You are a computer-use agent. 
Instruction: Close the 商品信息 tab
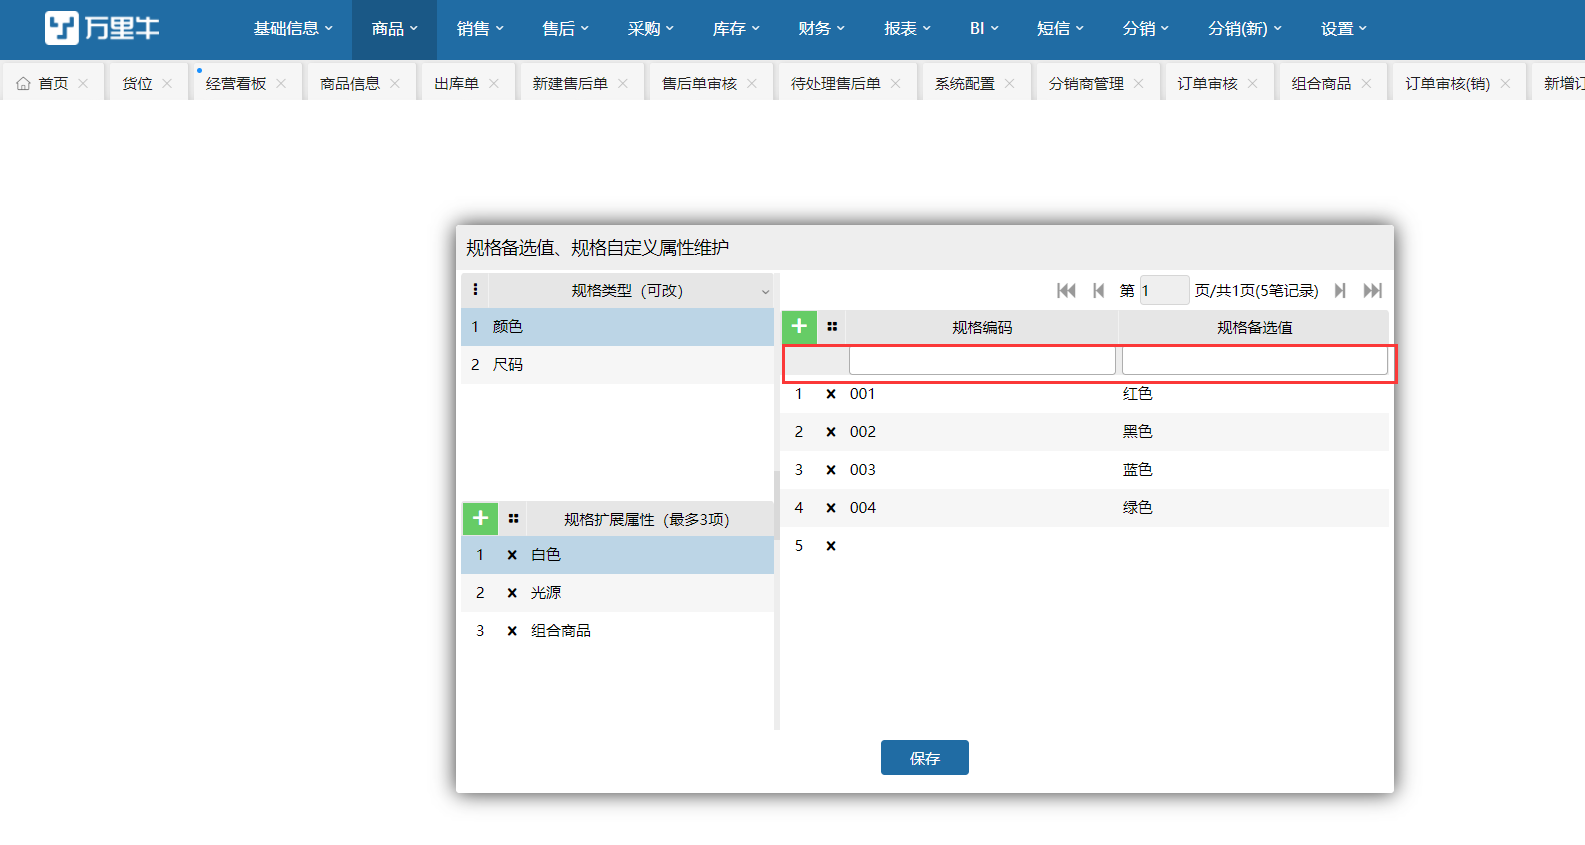pos(395,84)
